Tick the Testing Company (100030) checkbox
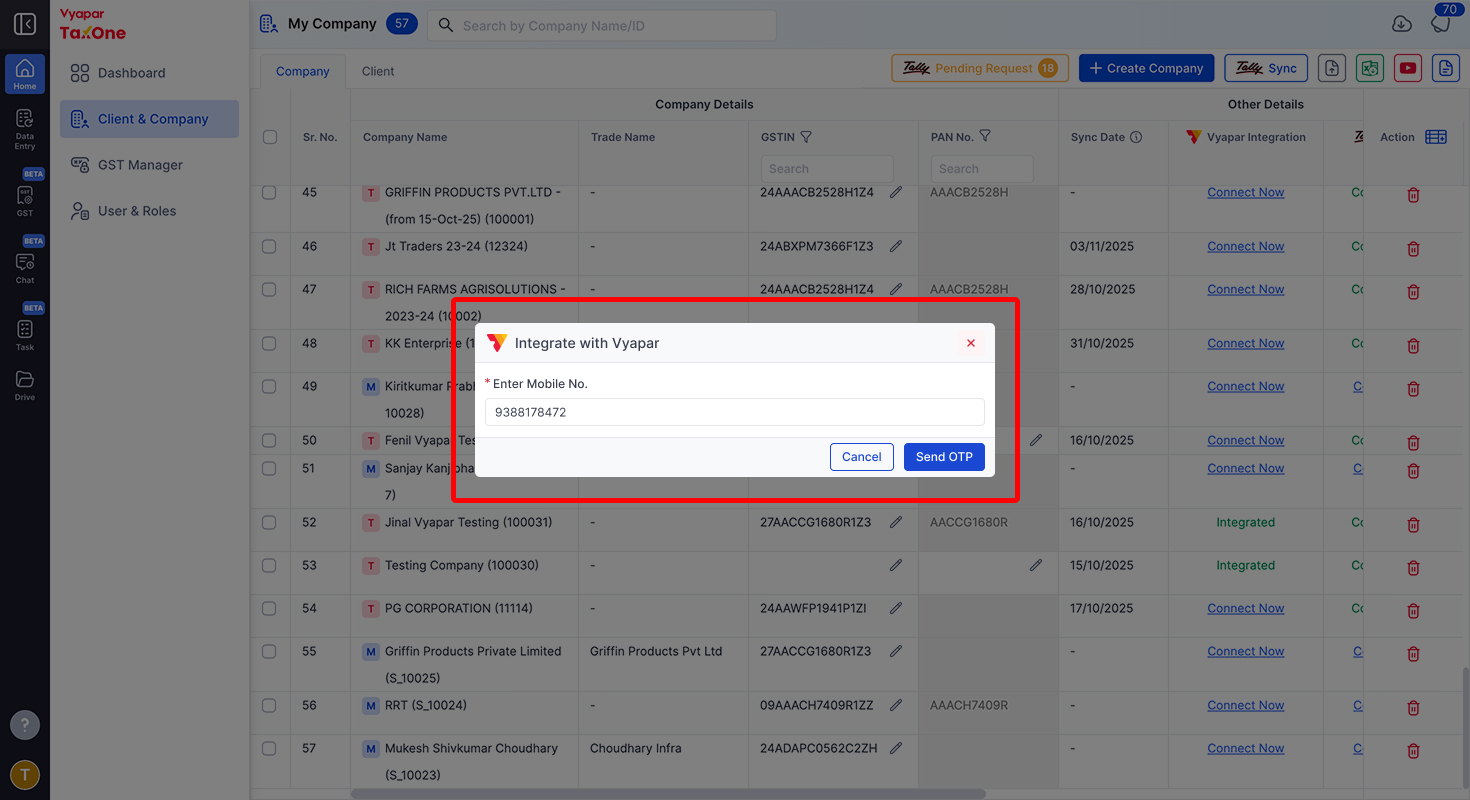 [269, 565]
